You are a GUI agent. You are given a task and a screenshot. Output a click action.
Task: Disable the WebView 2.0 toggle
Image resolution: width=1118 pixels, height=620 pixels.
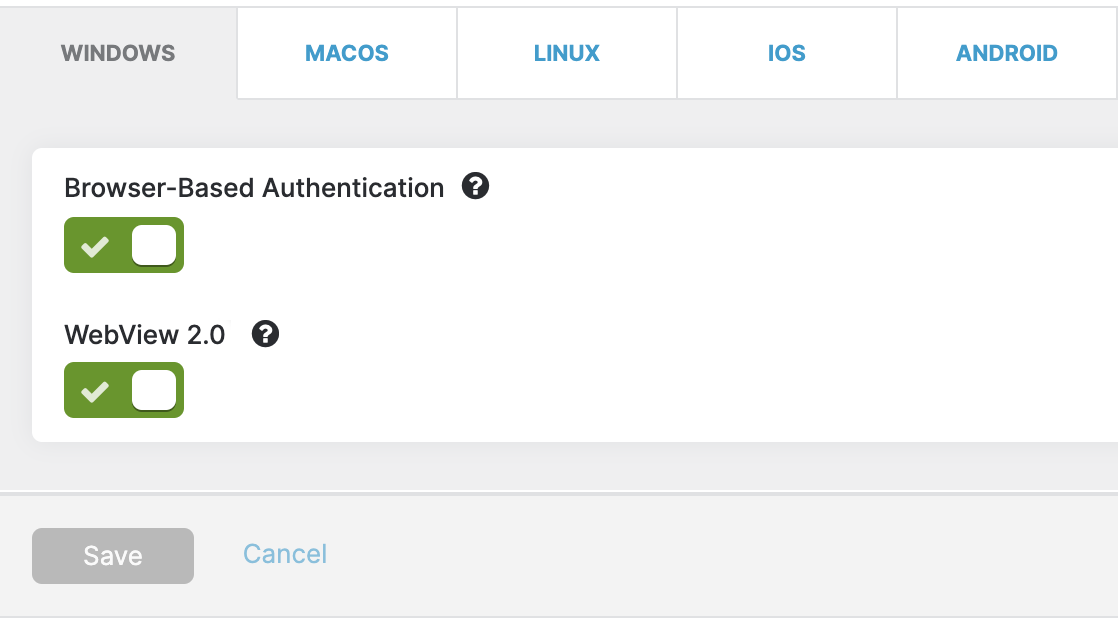(x=124, y=390)
